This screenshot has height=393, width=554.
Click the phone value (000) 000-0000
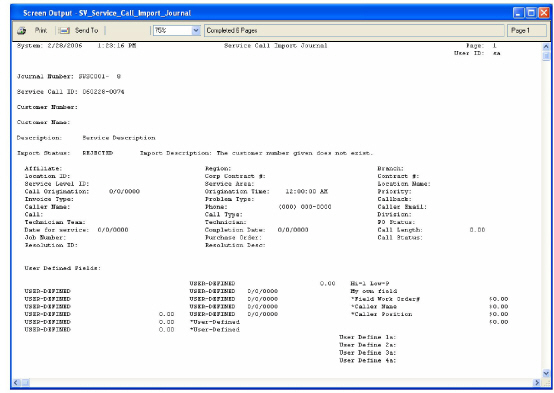click(x=305, y=207)
